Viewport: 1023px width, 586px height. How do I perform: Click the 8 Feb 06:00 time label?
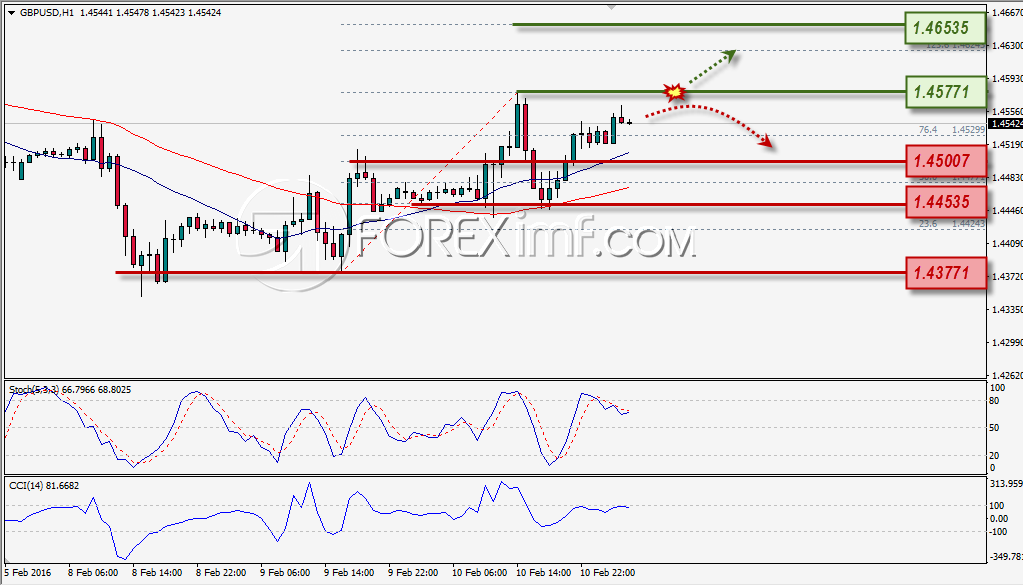click(93, 572)
